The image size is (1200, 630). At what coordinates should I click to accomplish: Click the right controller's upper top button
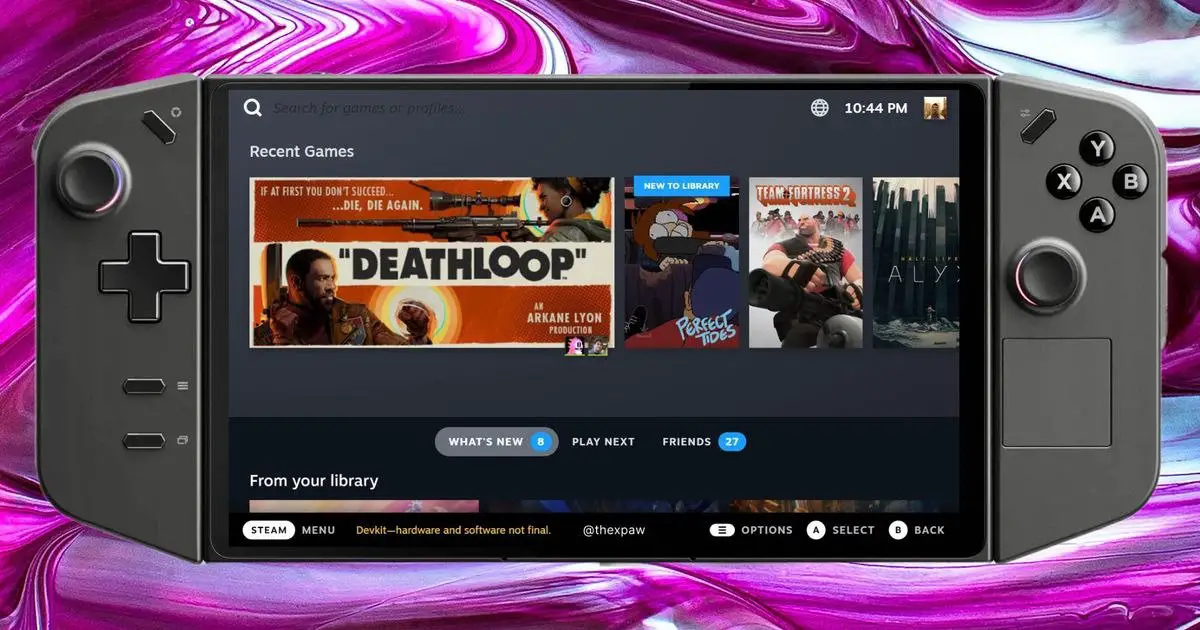click(1037, 125)
